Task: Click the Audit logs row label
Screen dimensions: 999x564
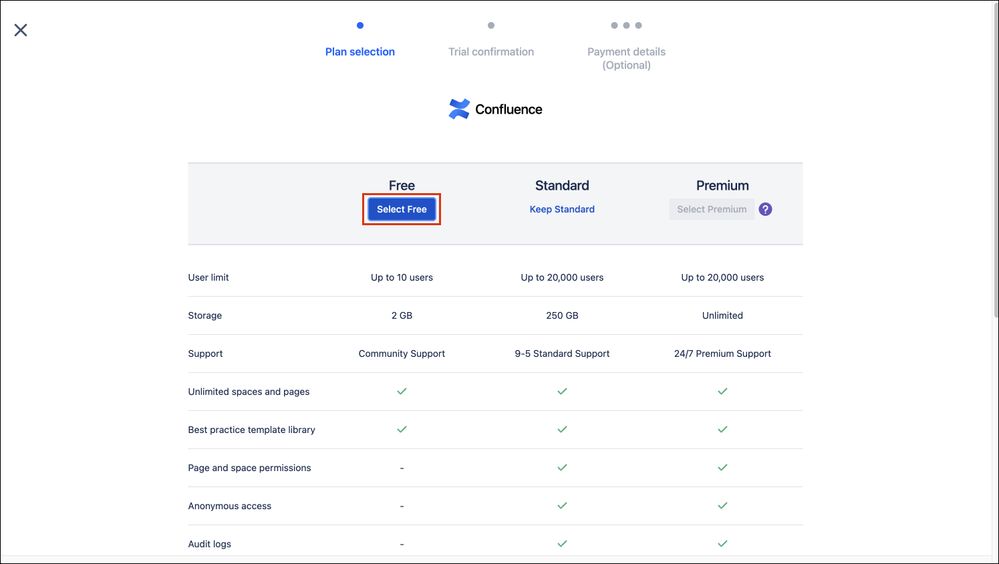Action: point(210,544)
